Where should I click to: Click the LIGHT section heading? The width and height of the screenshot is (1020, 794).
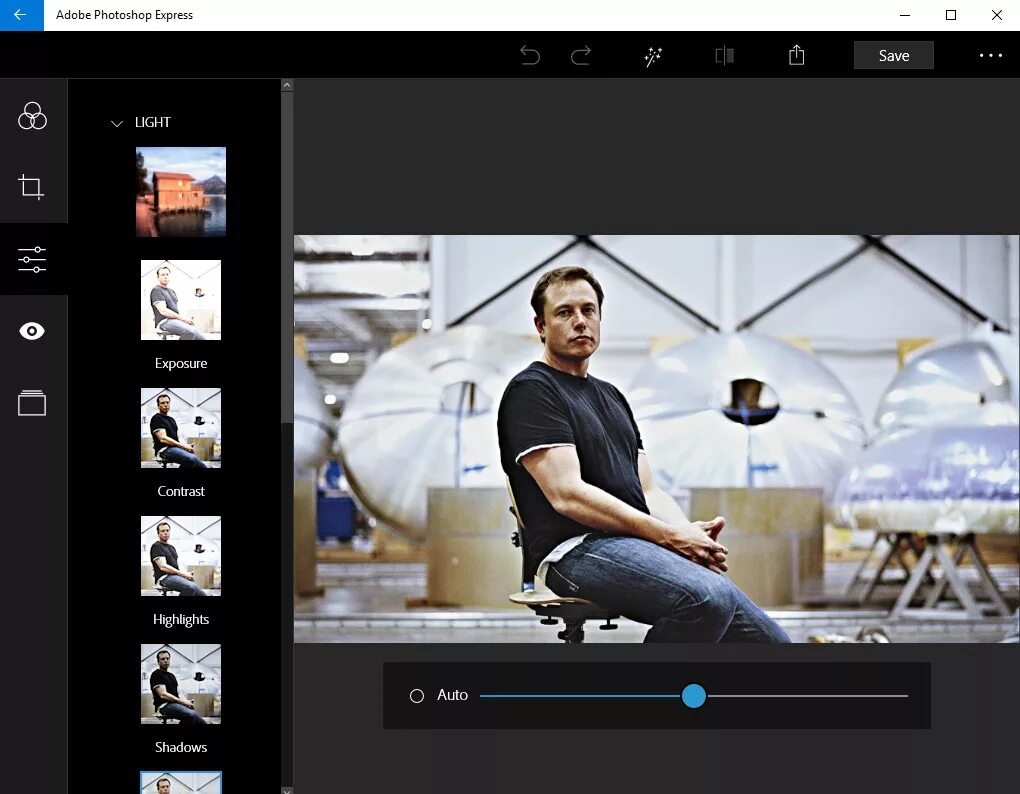tap(153, 122)
